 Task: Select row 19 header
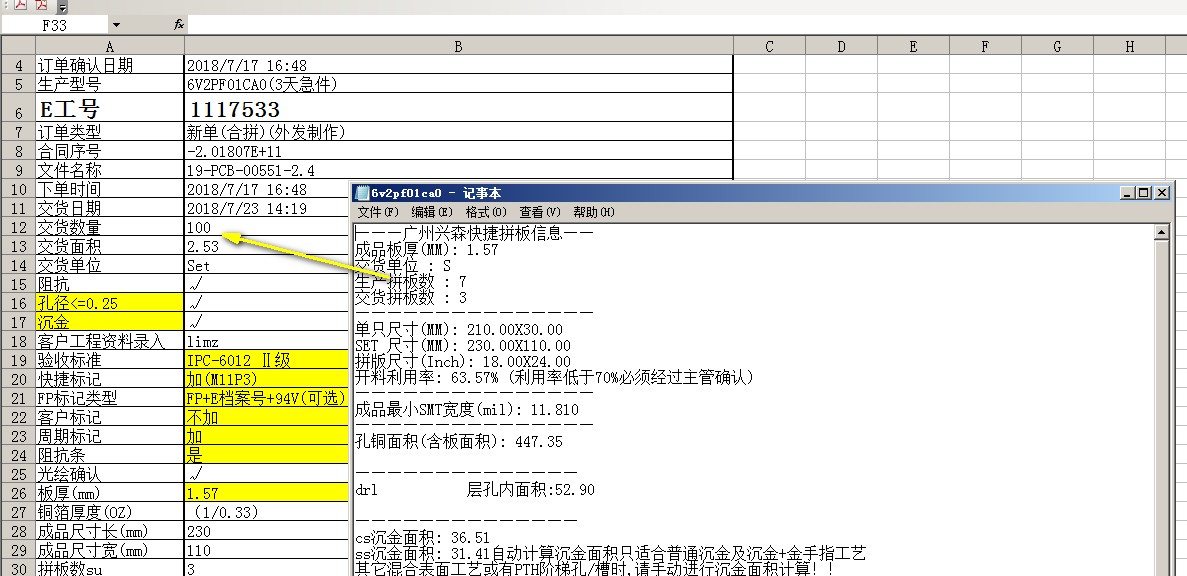coord(18,360)
